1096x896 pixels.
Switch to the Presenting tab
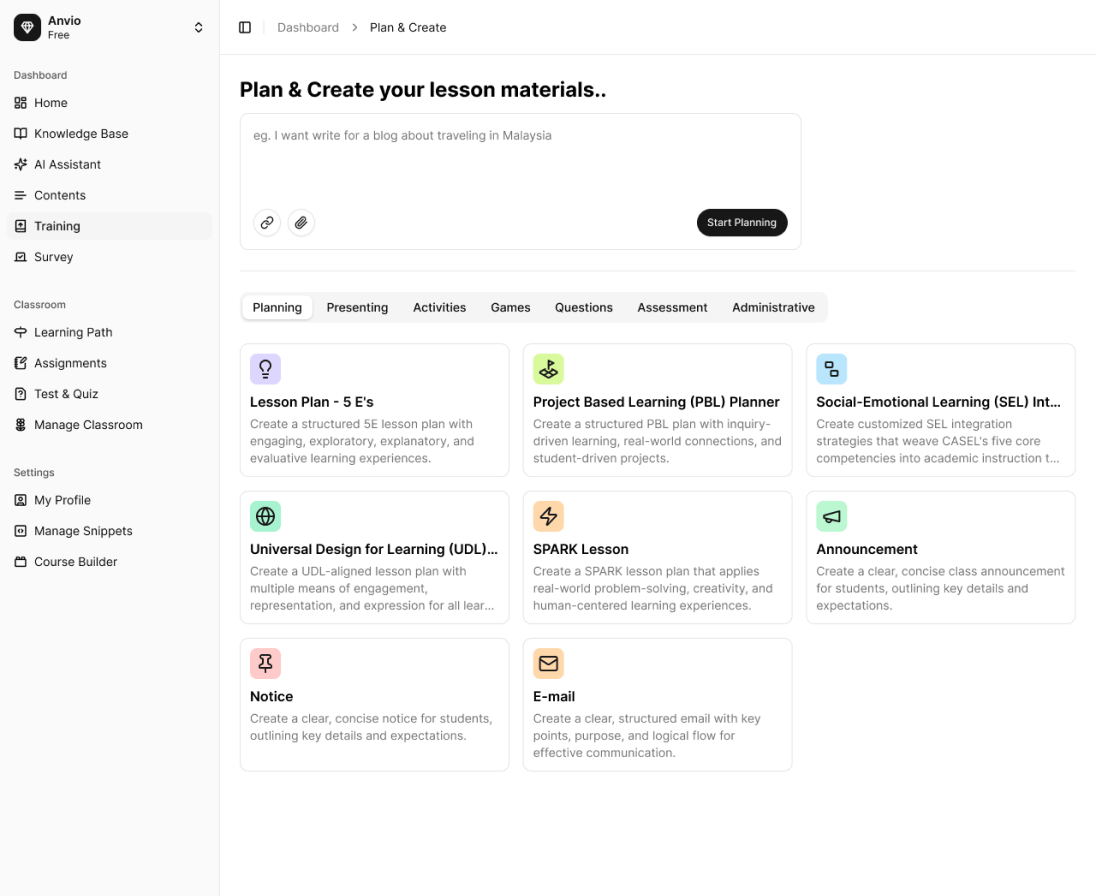(x=357, y=307)
